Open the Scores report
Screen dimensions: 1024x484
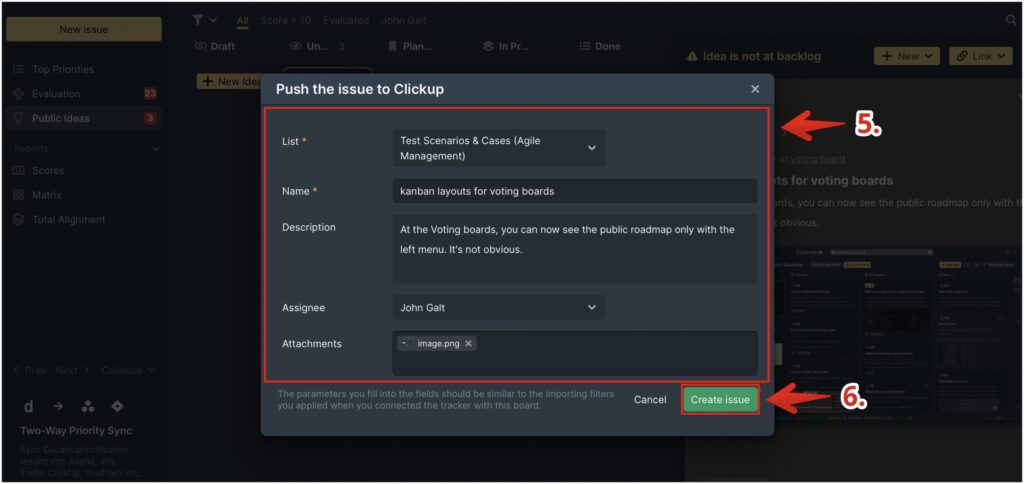[x=48, y=170]
